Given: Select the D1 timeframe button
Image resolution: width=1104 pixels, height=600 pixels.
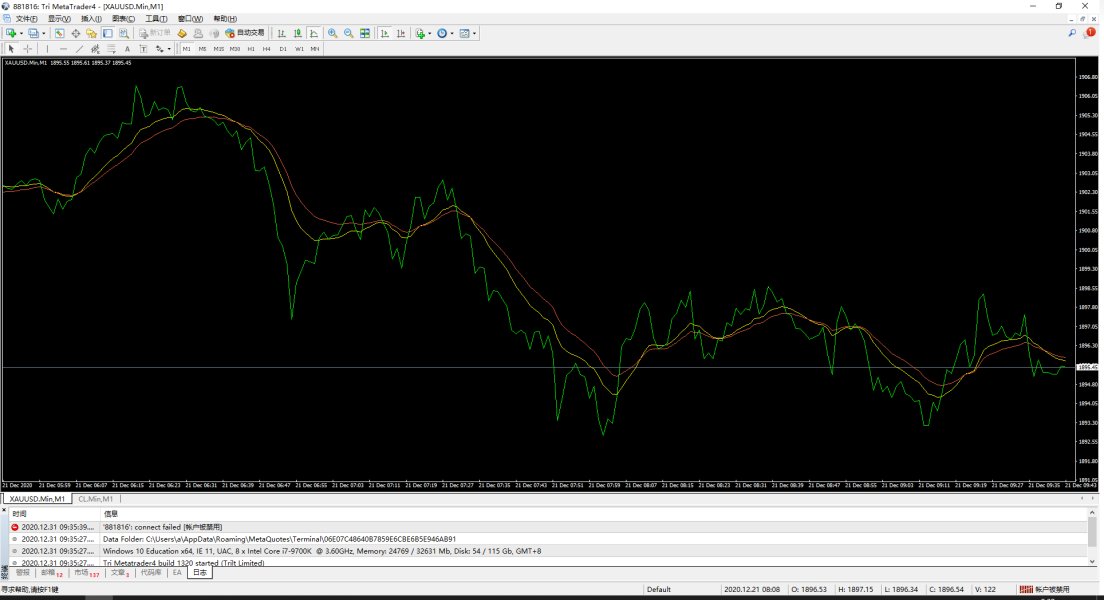Looking at the screenshot, I should click(283, 48).
